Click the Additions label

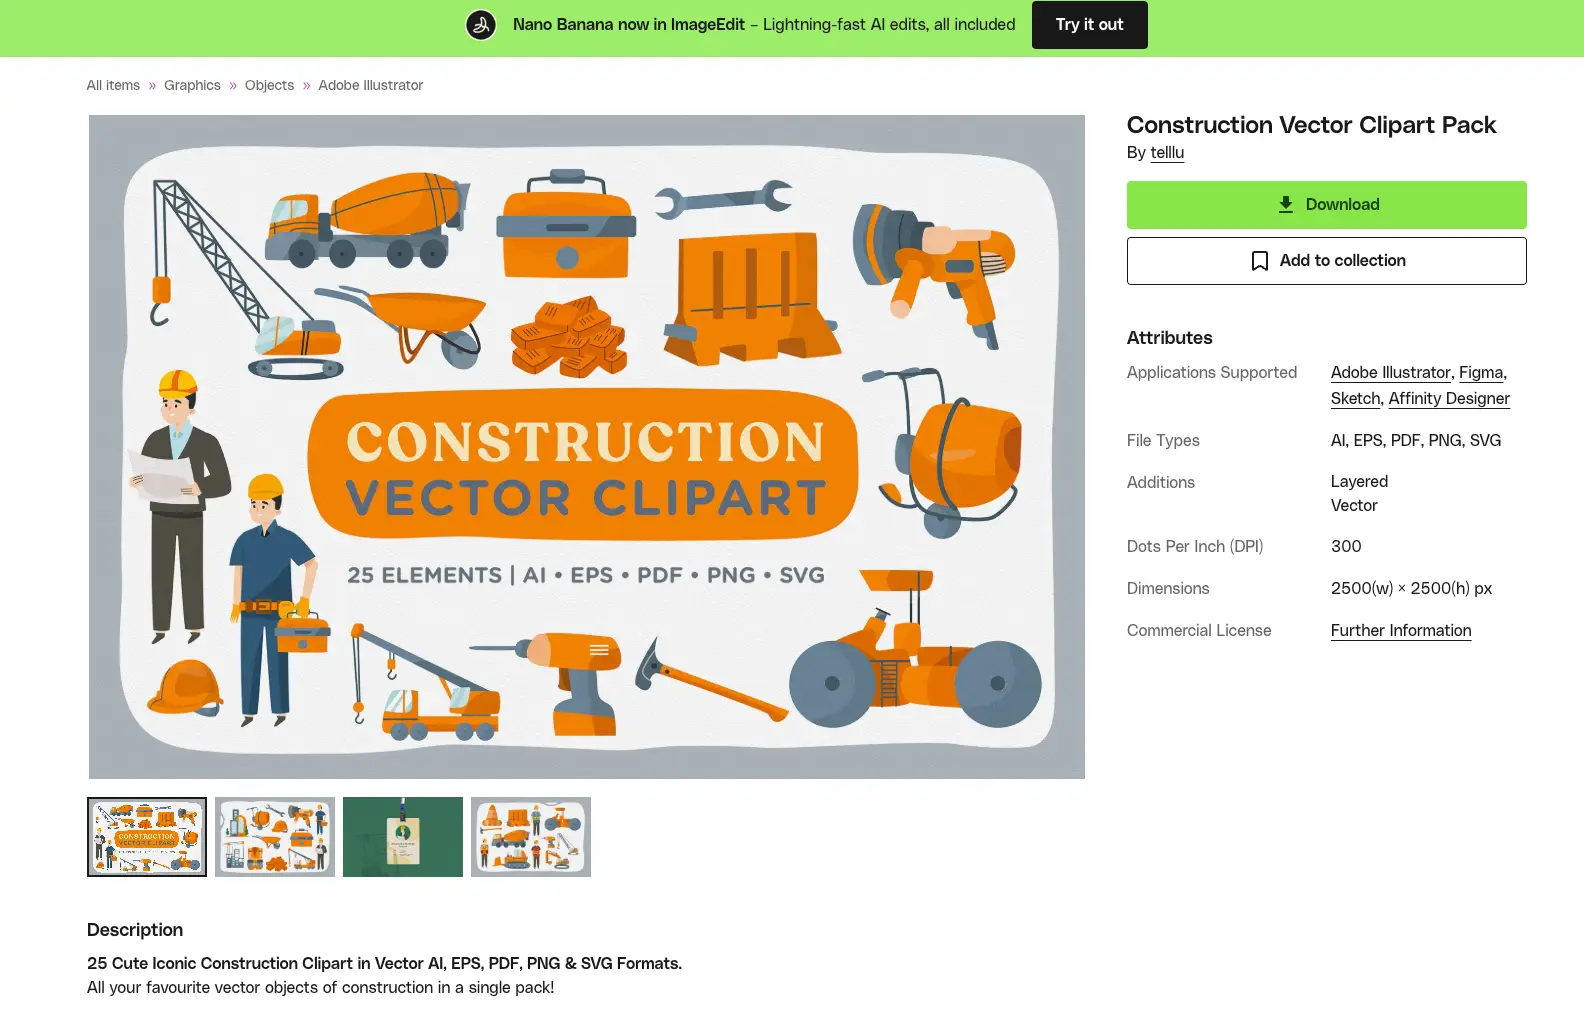pos(1160,482)
